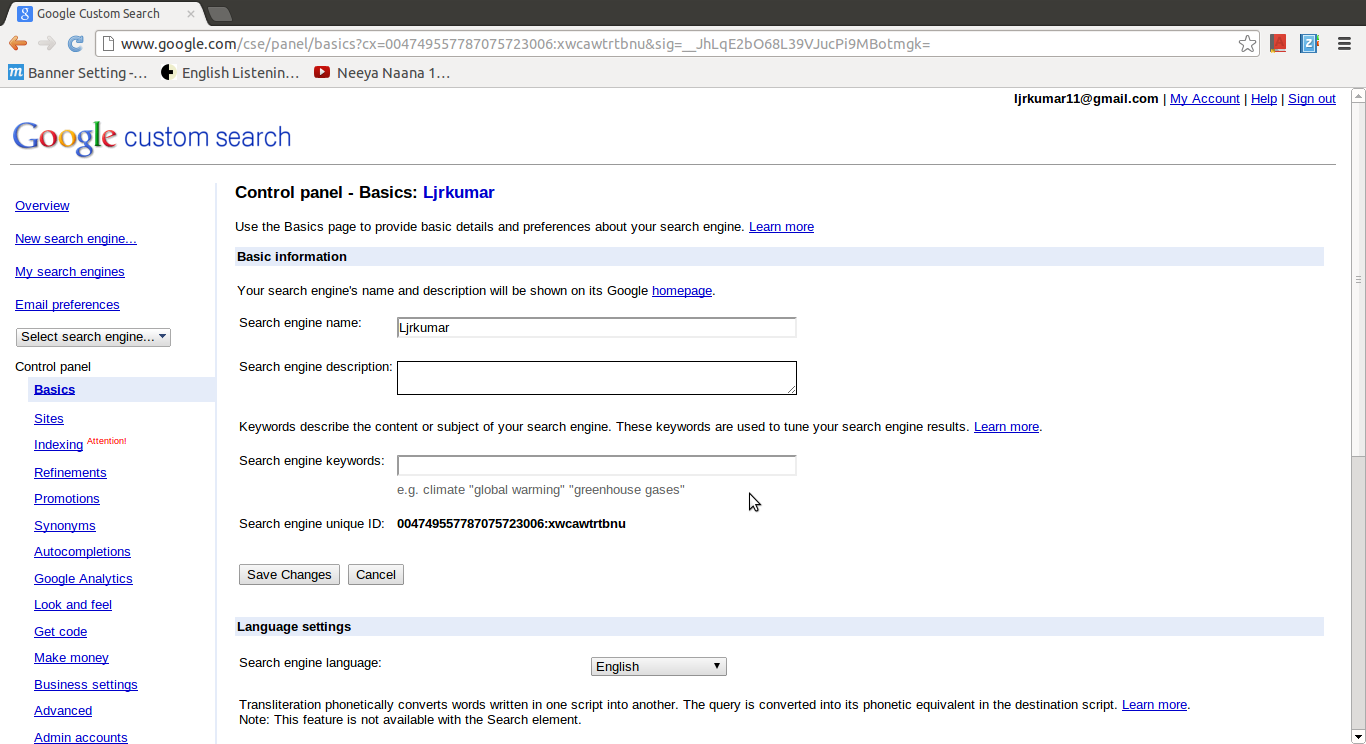Click Learn more about keywords
Image resolution: width=1366 pixels, height=744 pixels.
[x=1006, y=427]
